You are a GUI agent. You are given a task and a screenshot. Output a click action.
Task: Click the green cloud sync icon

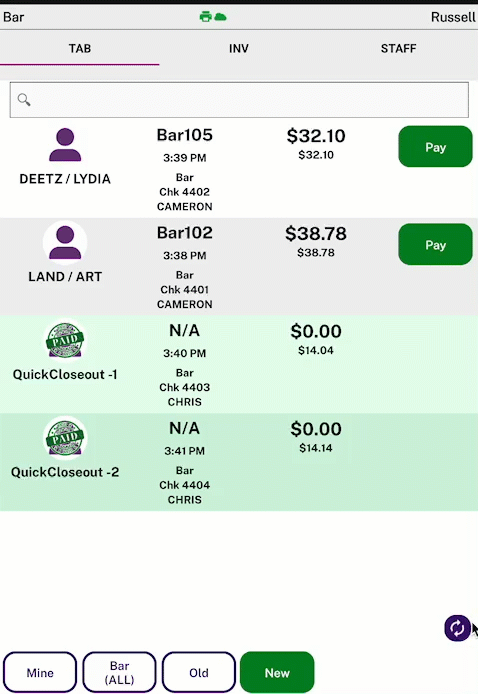pos(220,17)
